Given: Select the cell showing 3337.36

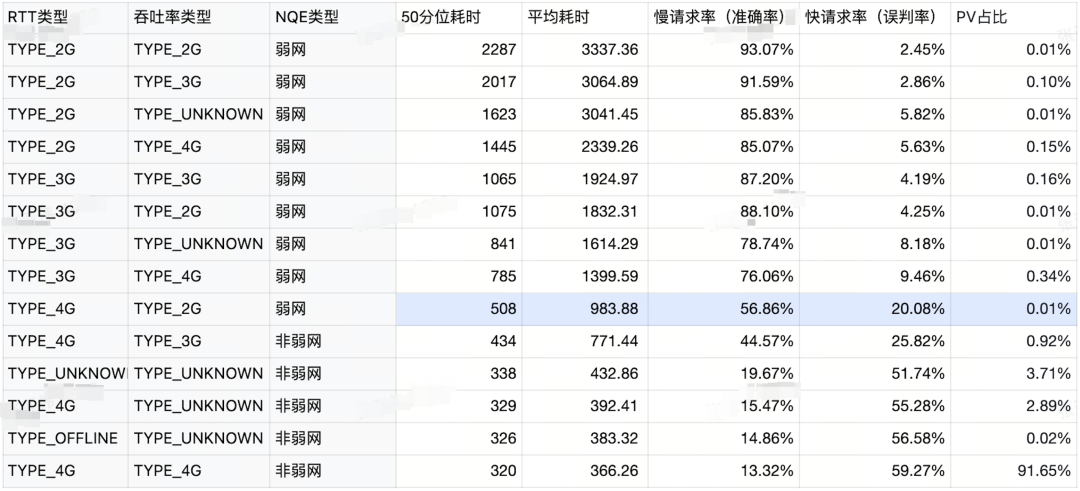Looking at the screenshot, I should click(585, 50).
